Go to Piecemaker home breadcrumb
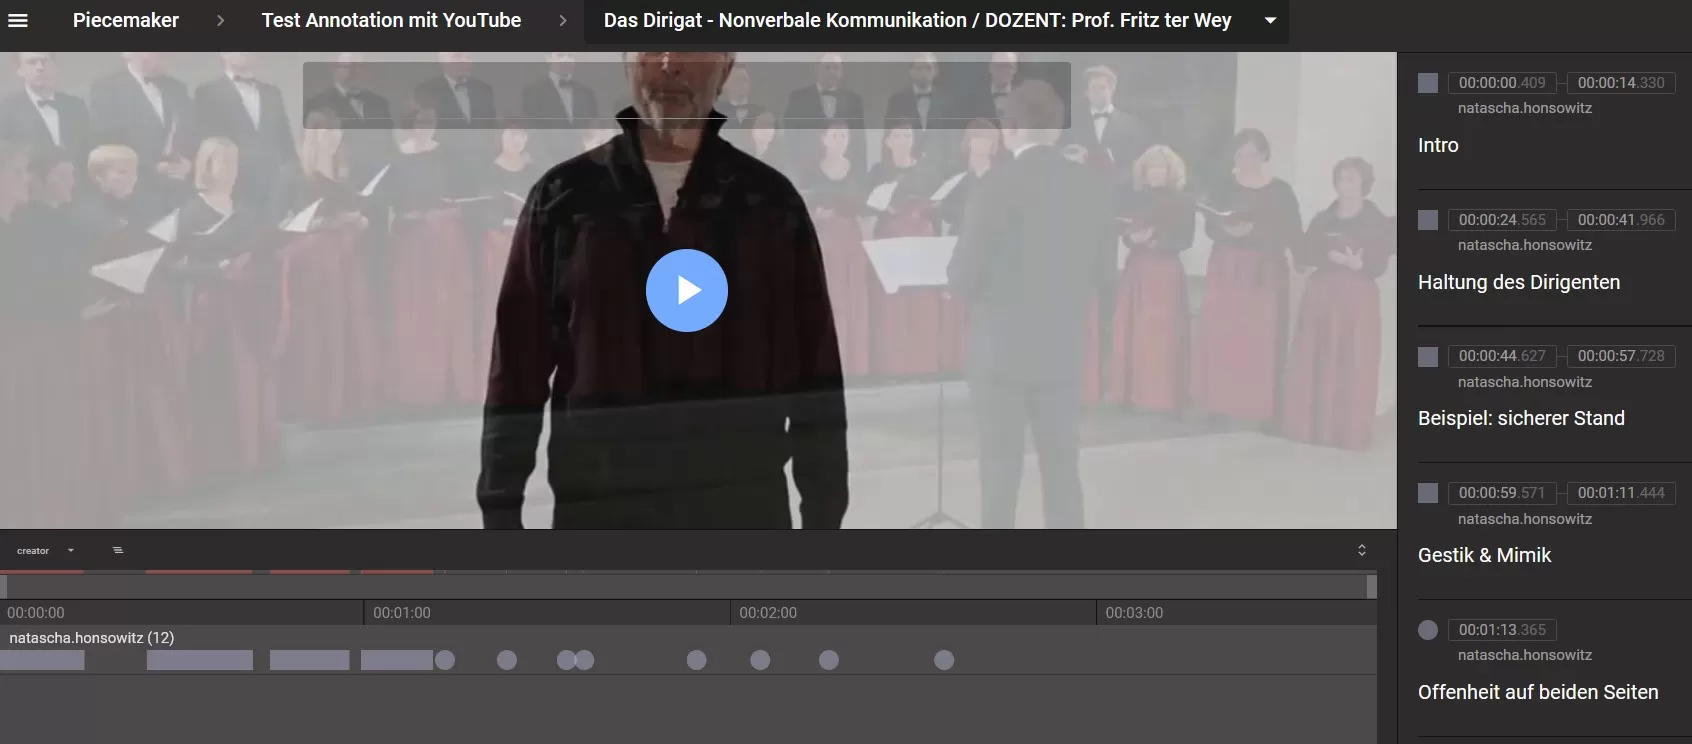The width and height of the screenshot is (1692, 744). (126, 20)
